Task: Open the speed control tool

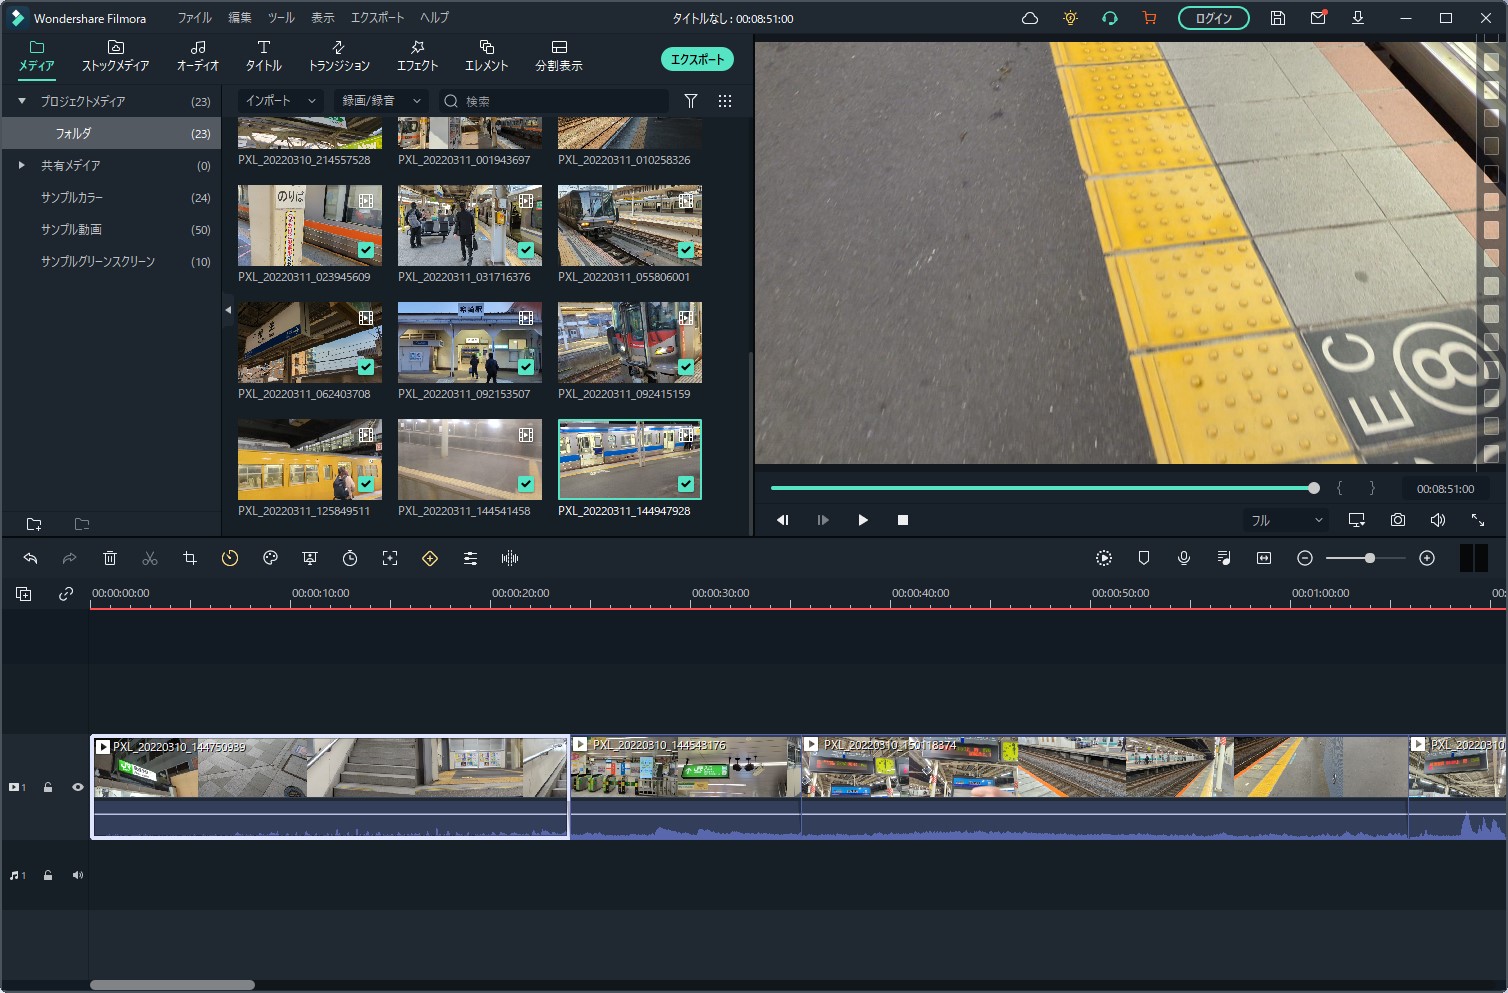Action: coord(230,558)
